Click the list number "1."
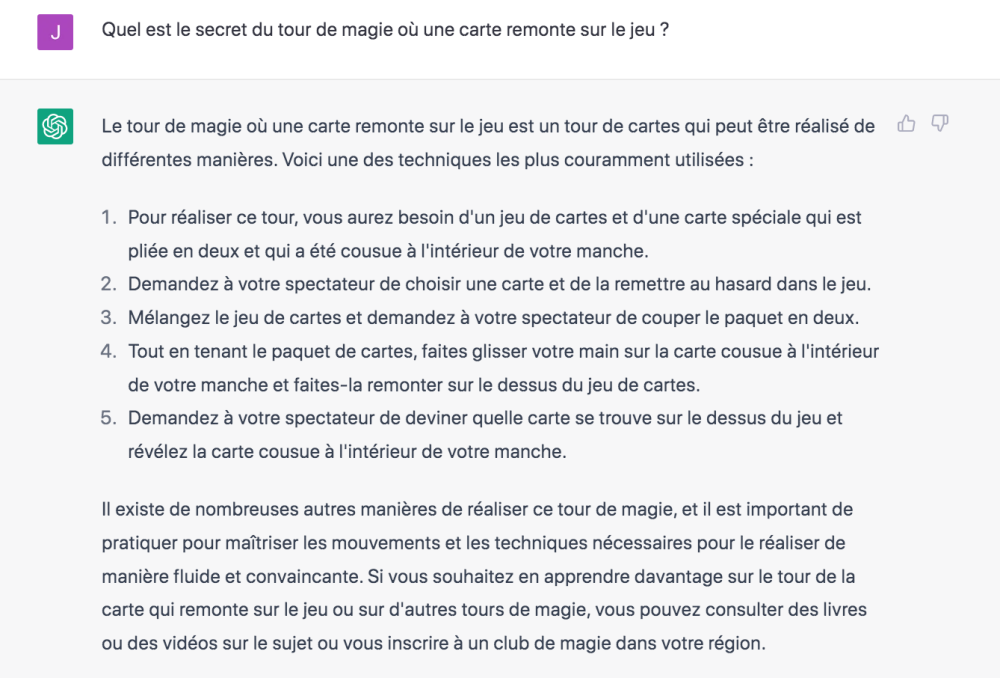1000x678 pixels. (109, 217)
